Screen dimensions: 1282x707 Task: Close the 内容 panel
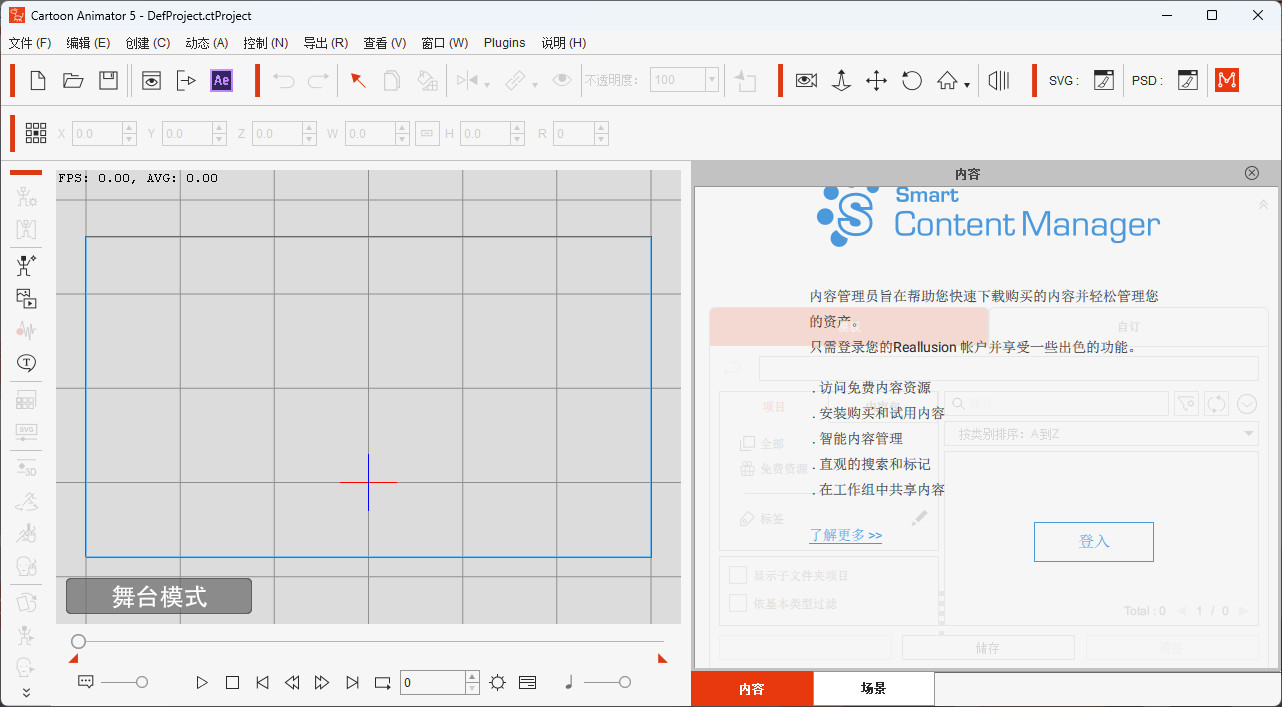click(x=1252, y=173)
